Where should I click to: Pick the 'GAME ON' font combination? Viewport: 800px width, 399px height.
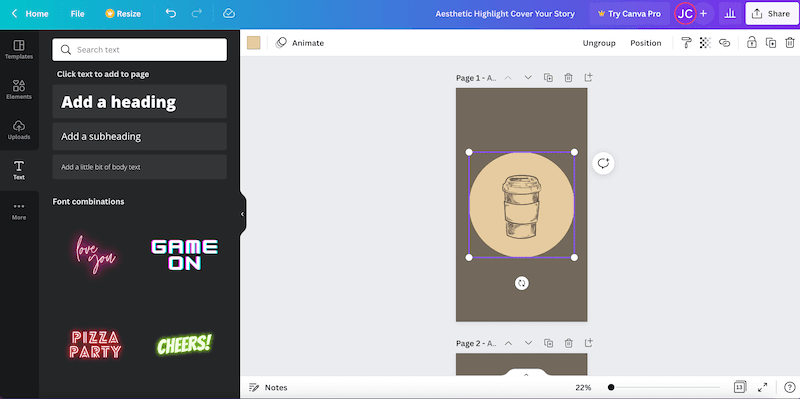(x=184, y=254)
